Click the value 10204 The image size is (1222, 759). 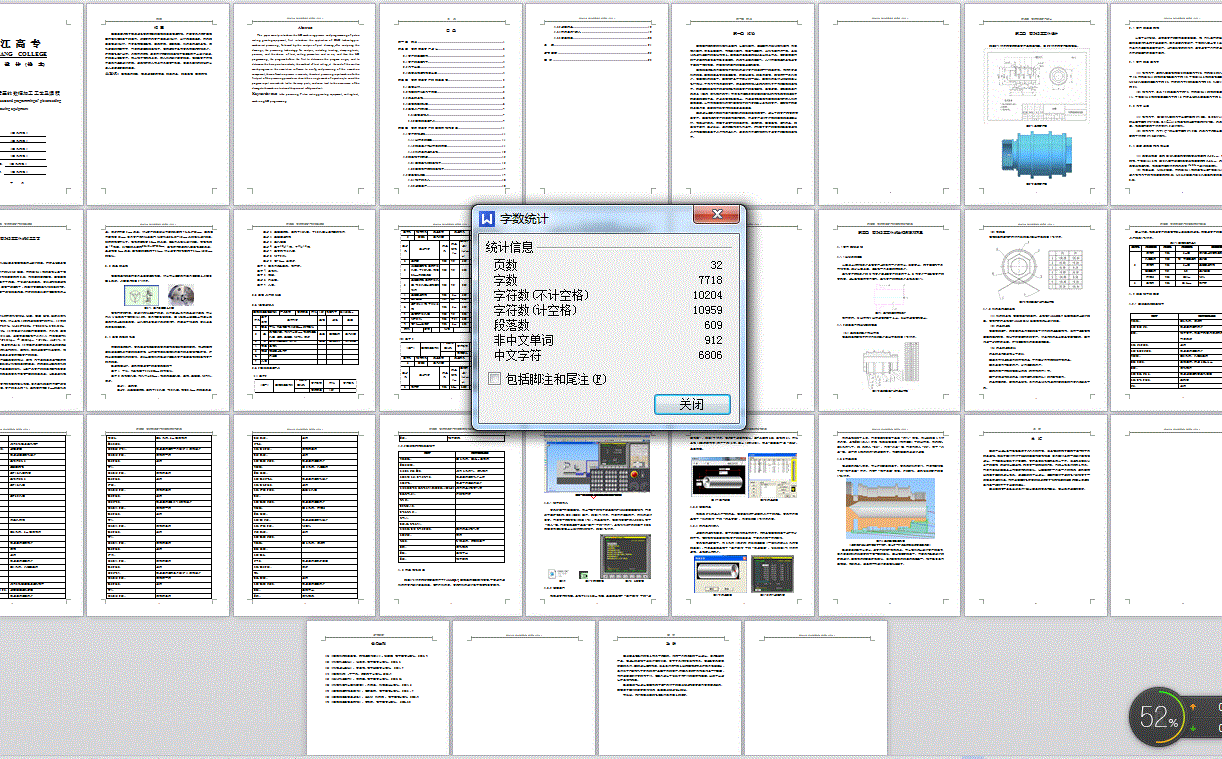coord(706,295)
